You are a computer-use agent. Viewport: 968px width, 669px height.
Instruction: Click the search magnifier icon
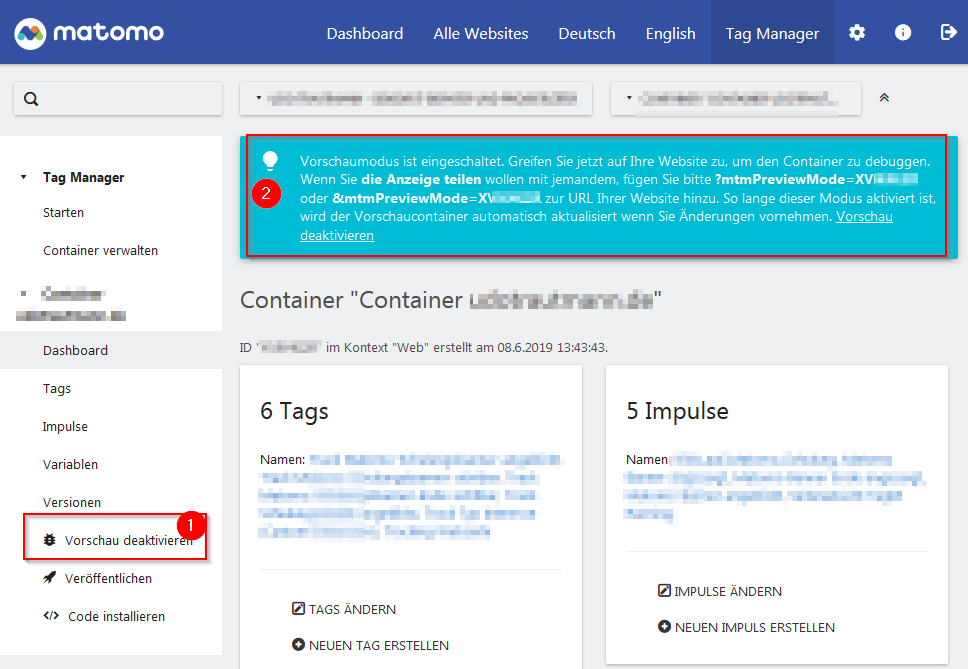31,99
